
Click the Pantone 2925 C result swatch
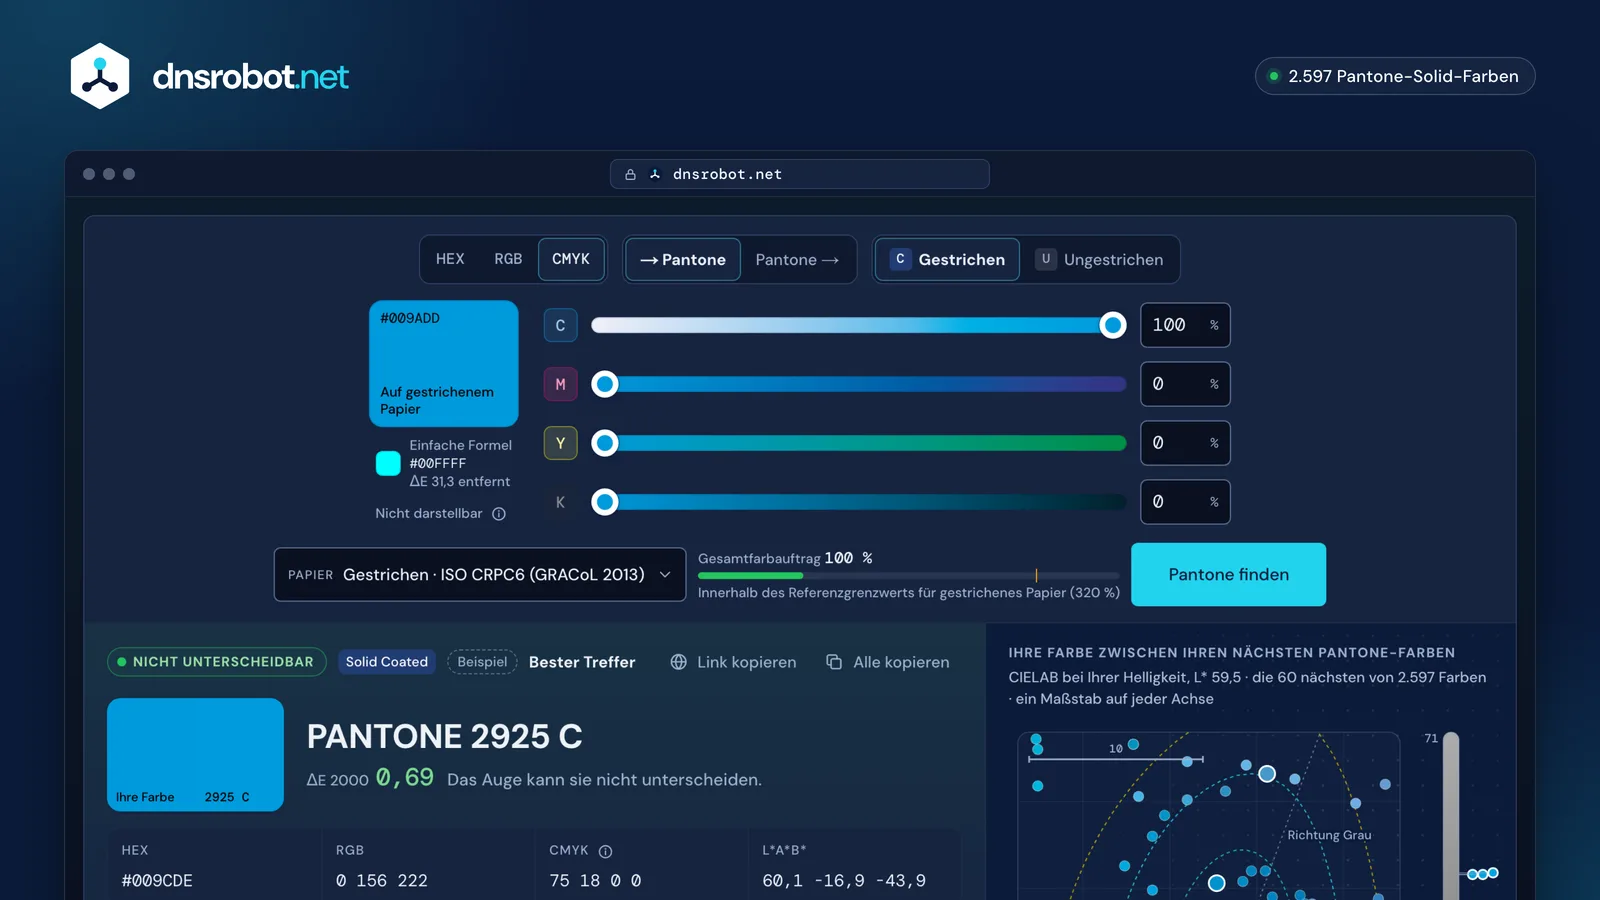point(195,755)
